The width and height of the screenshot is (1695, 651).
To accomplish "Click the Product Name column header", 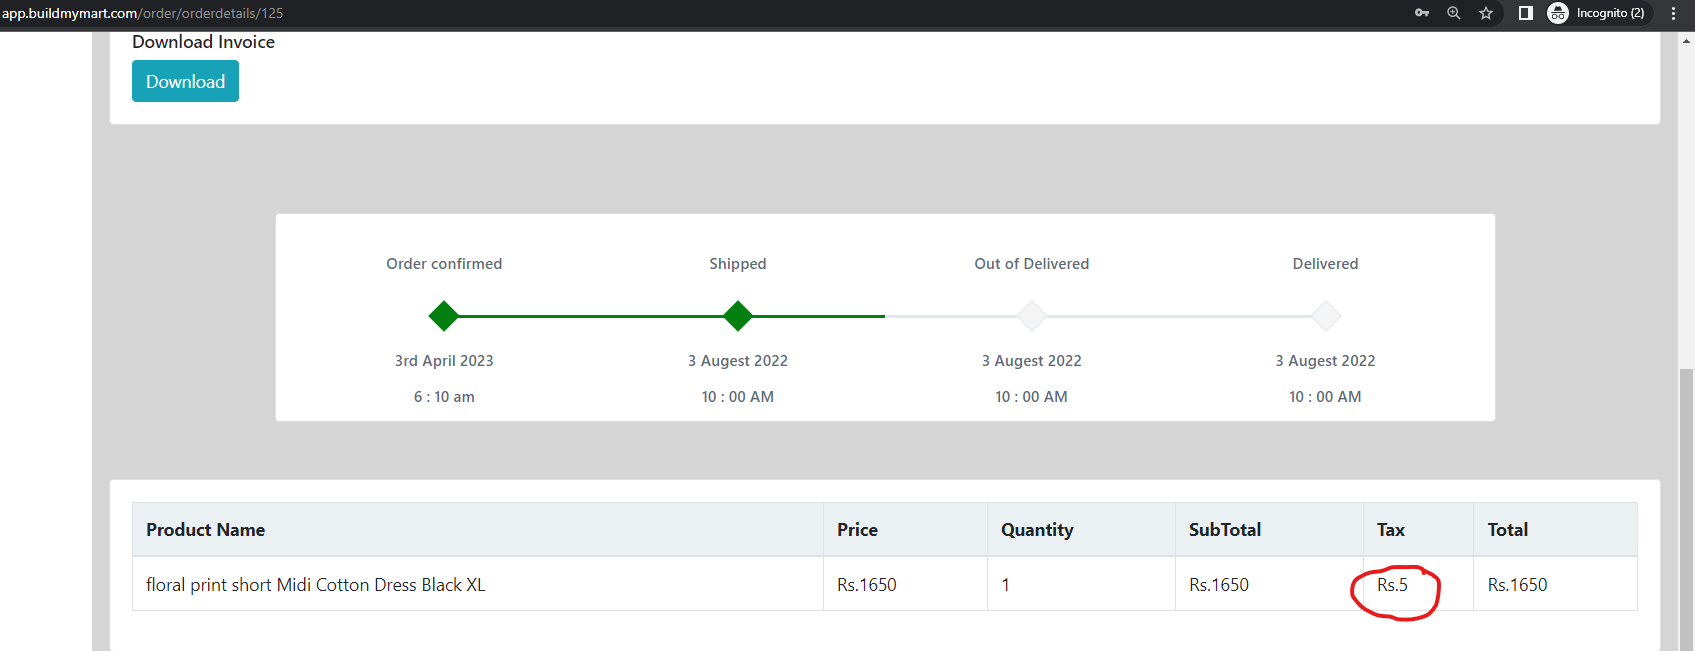I will point(205,530).
